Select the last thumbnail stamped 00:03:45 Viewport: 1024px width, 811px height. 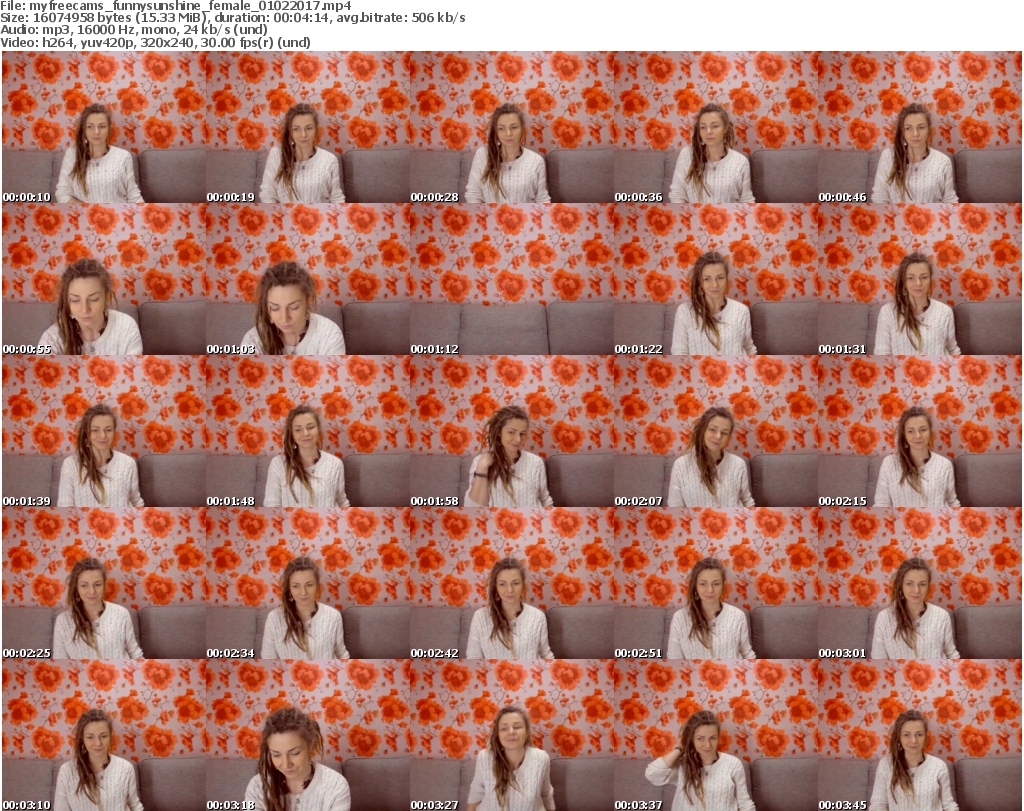pos(920,735)
